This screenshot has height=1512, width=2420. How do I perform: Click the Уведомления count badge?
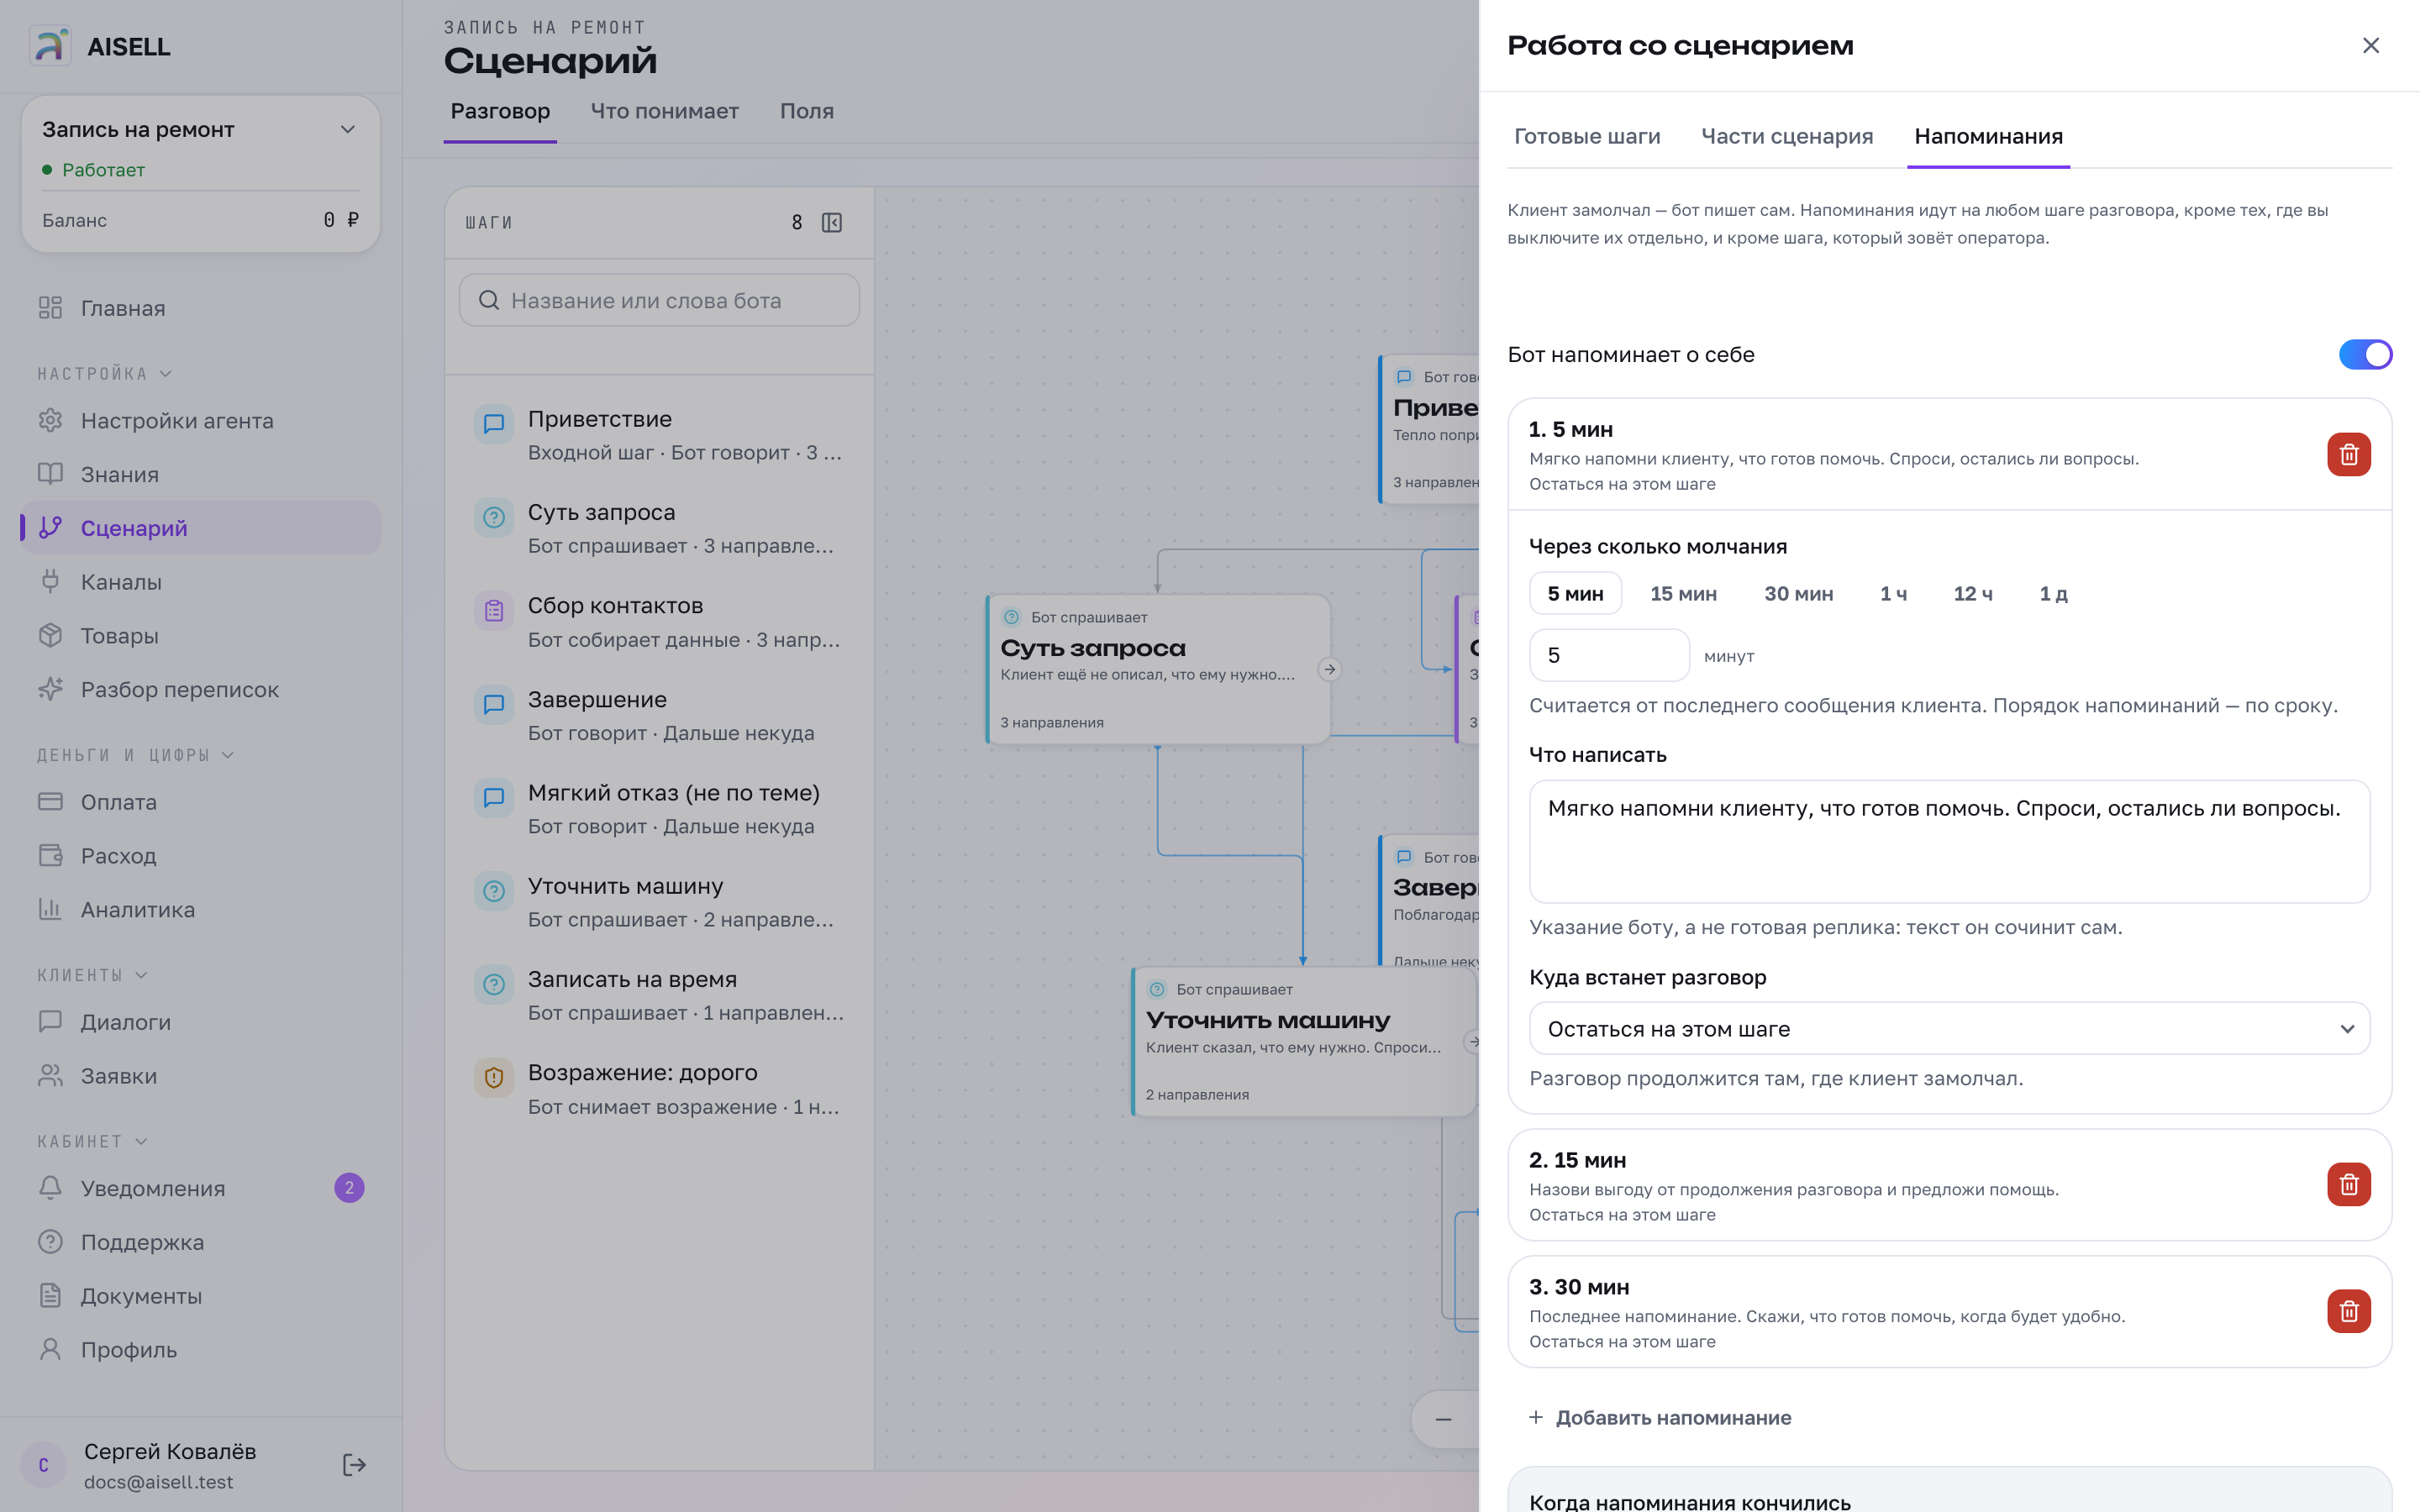click(349, 1188)
